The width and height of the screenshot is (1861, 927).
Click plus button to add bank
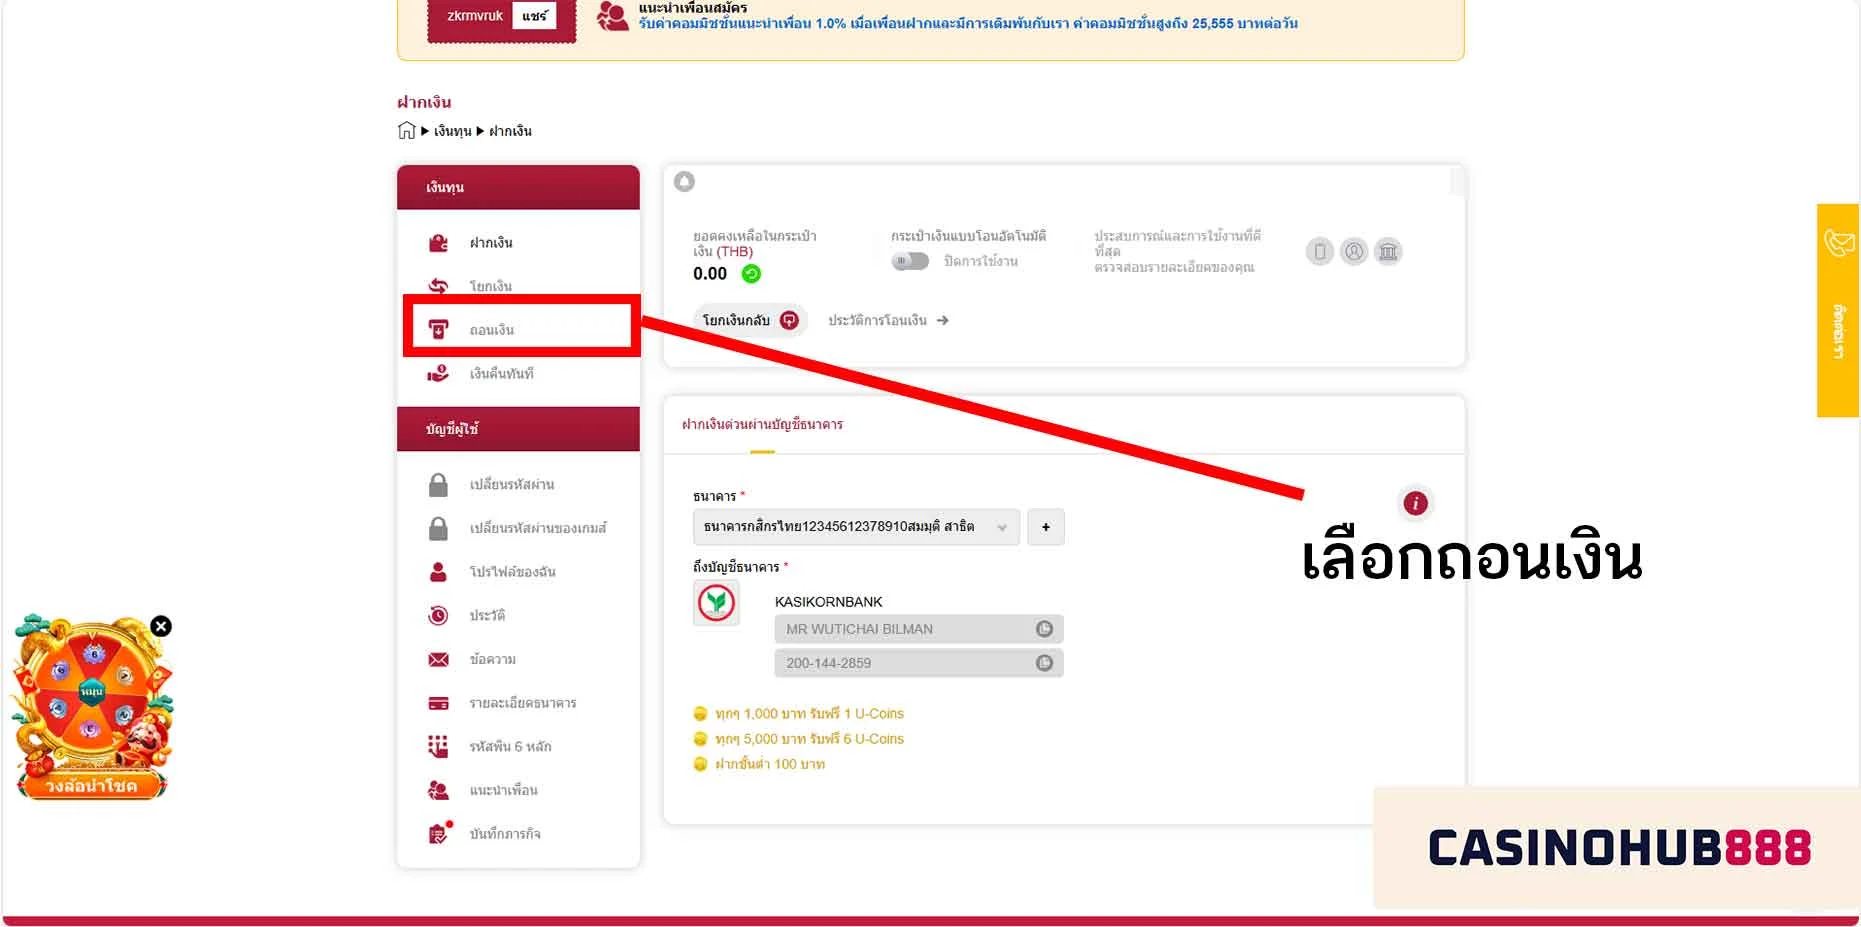tap(1046, 527)
